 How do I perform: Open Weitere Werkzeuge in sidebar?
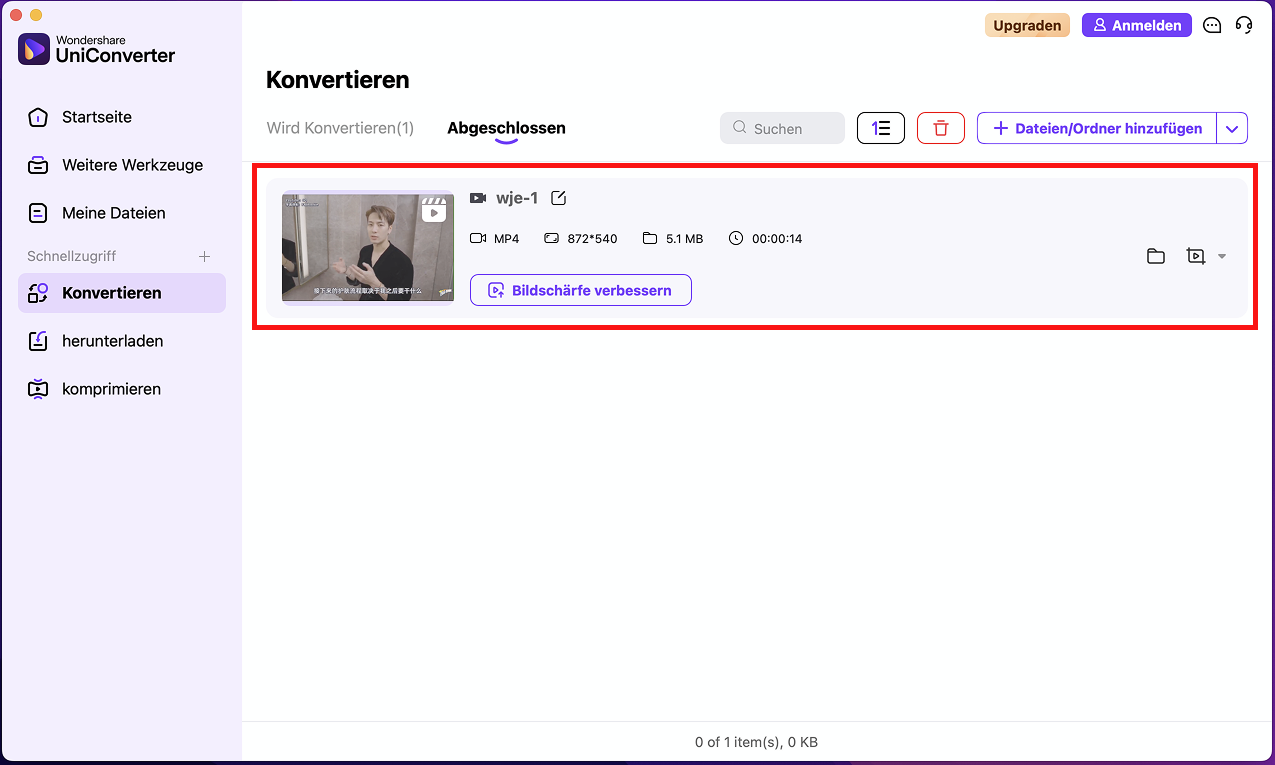[122, 165]
